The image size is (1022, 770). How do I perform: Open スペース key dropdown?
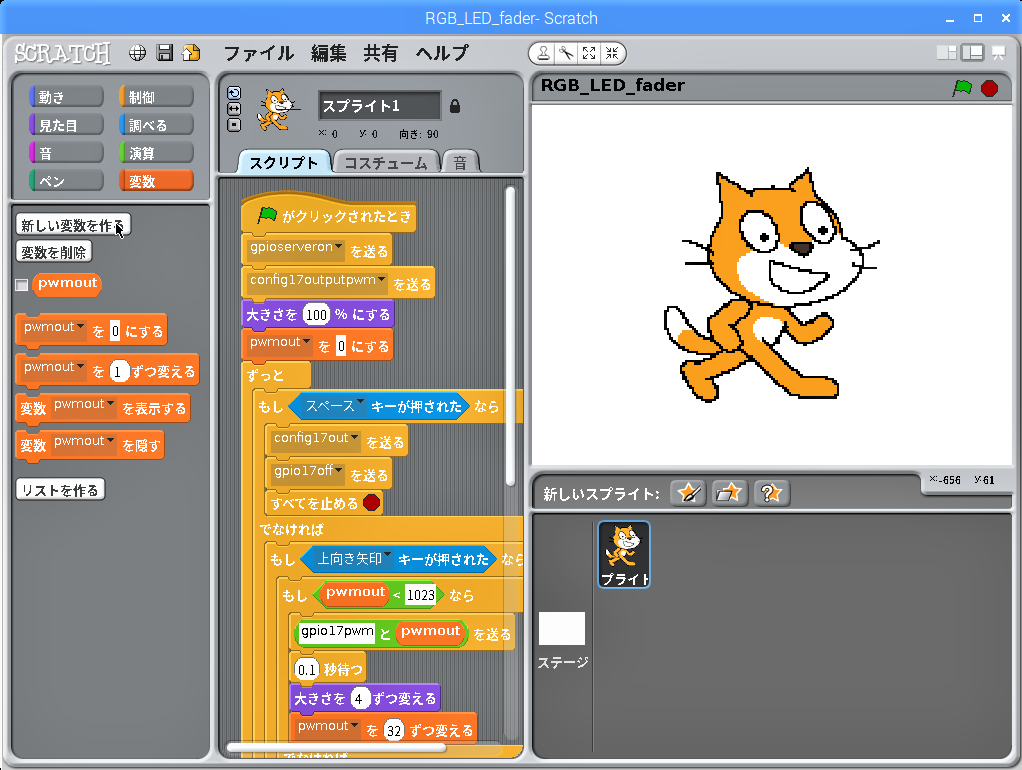(360, 403)
